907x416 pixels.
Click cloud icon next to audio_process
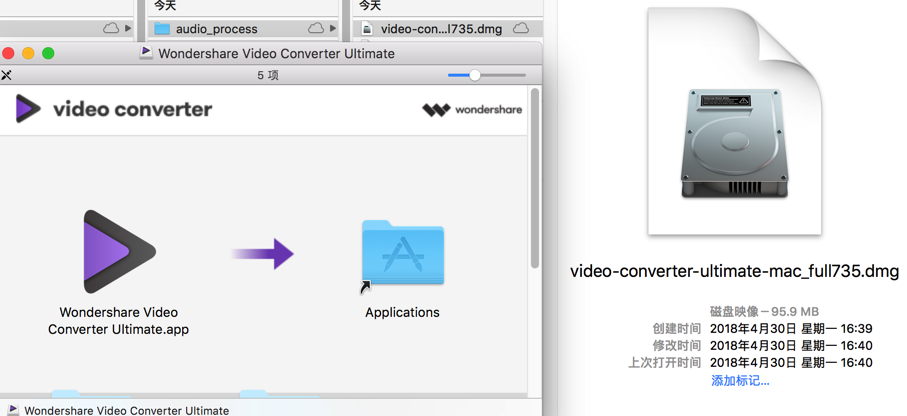point(316,28)
